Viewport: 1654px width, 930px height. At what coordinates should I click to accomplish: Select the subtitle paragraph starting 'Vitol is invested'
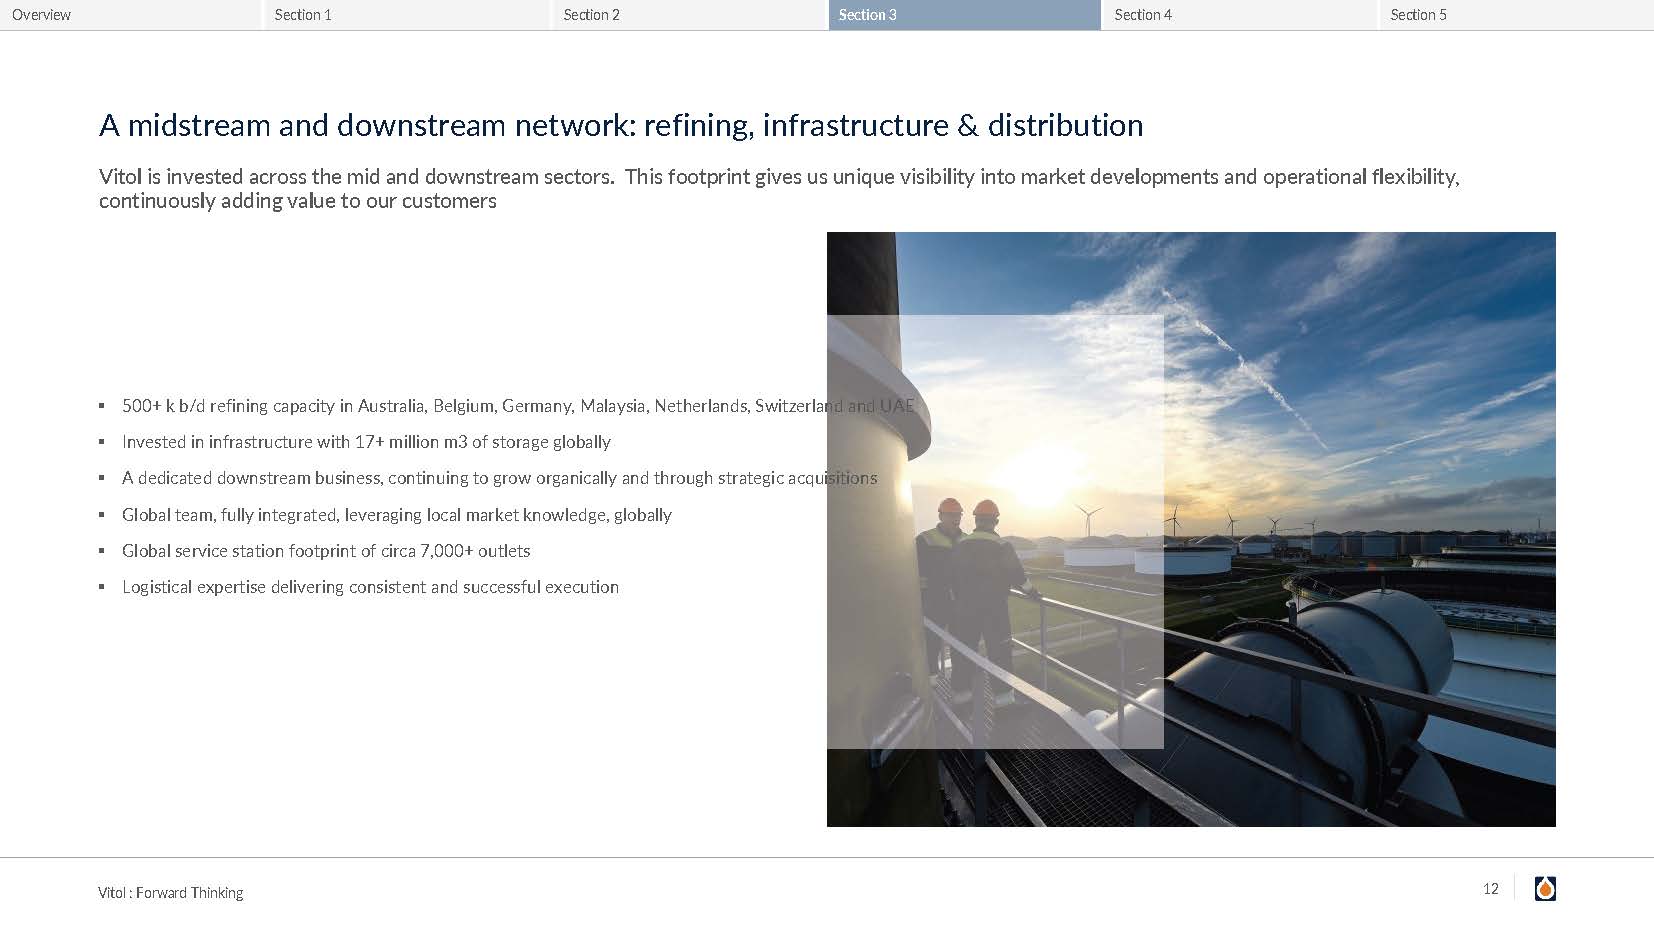point(778,188)
